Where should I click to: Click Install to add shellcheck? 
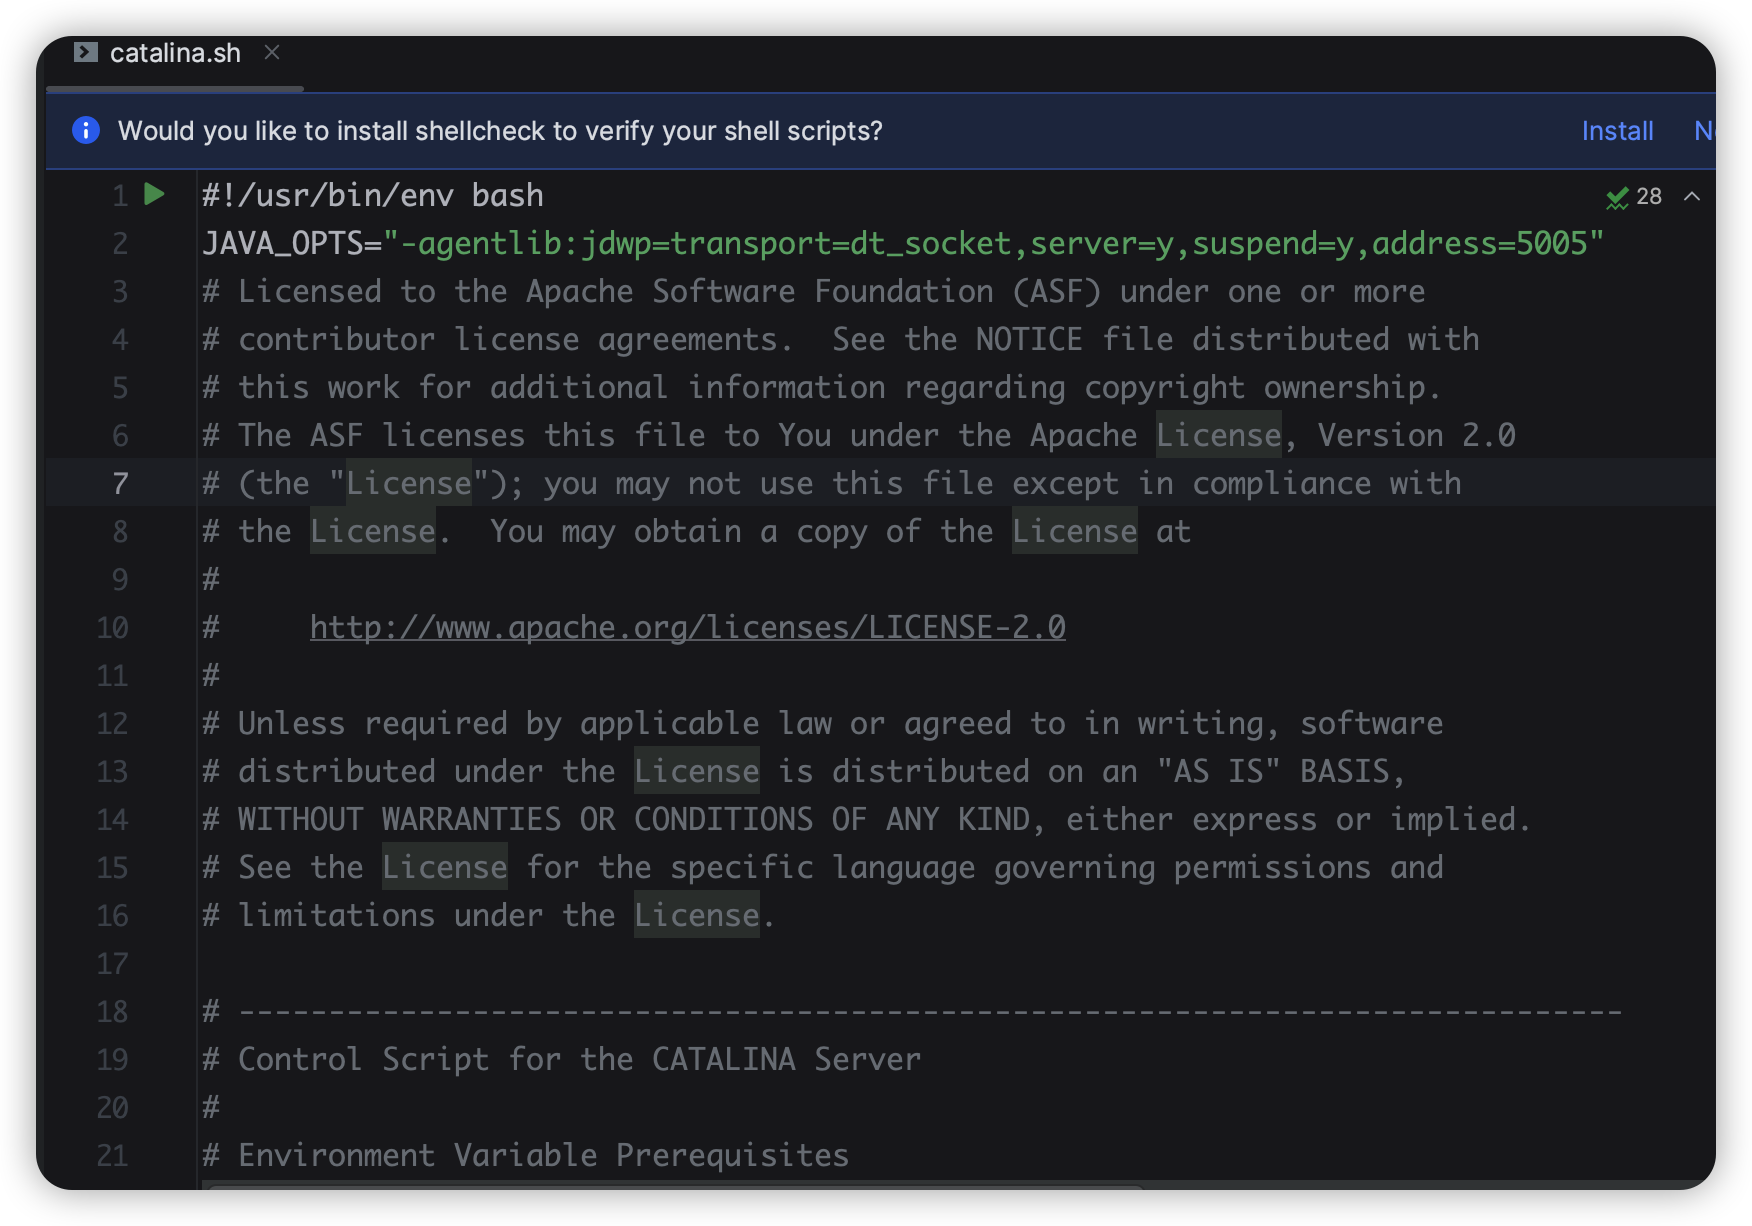[1617, 131]
